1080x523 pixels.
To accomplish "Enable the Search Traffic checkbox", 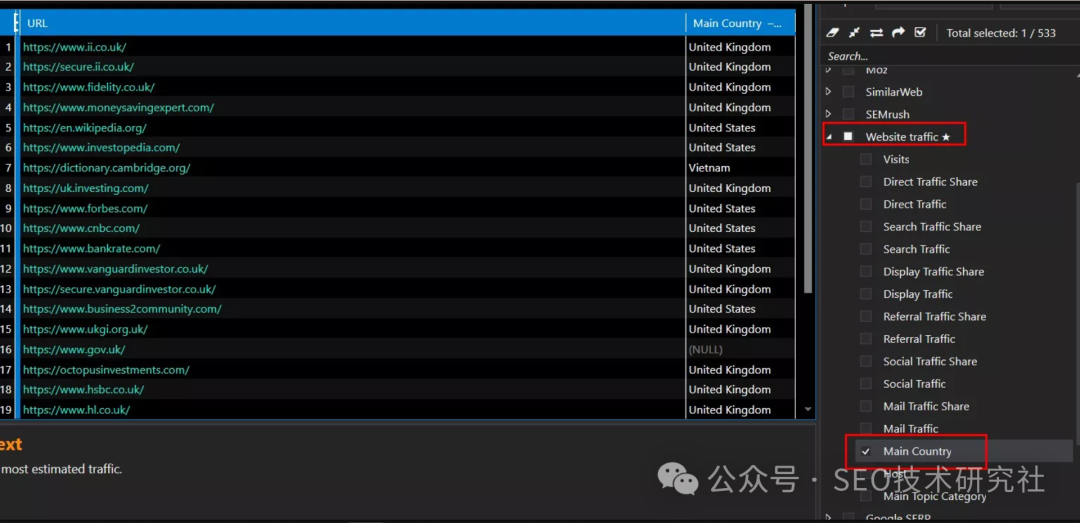I will coord(866,249).
